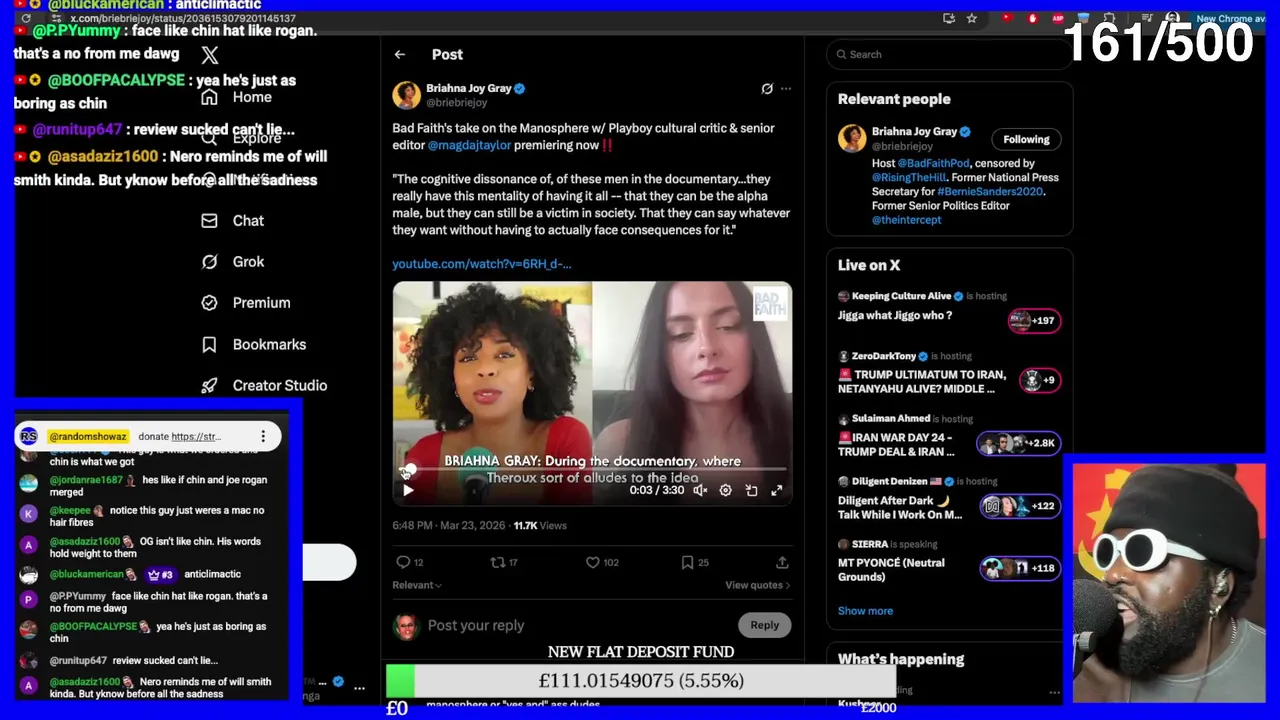
Task: Open the View quotes link
Action: click(x=757, y=585)
